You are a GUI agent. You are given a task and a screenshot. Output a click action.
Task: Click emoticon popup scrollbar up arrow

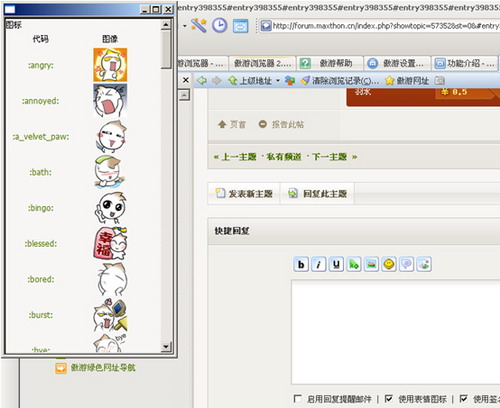point(166,25)
